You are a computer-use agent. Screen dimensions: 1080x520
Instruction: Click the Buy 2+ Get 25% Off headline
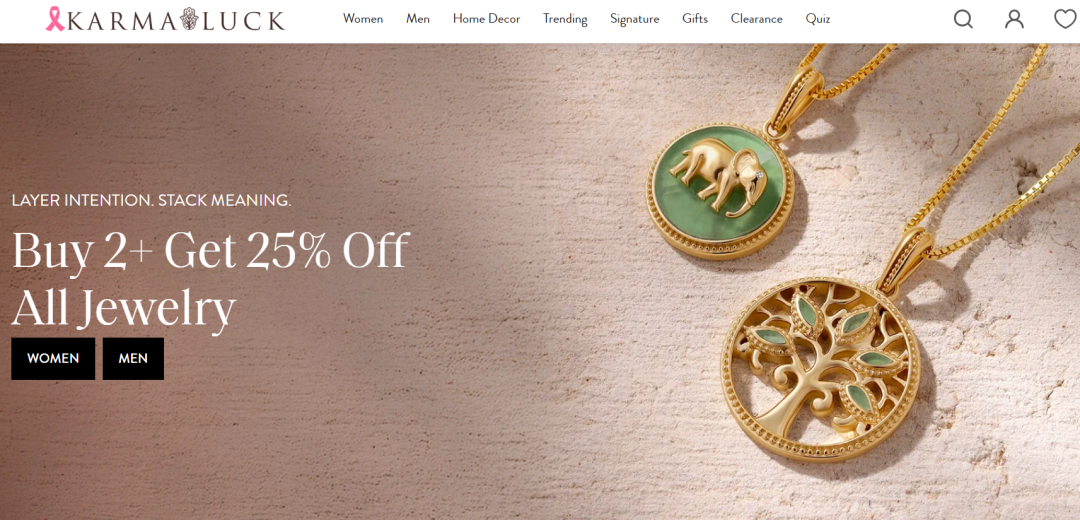211,251
